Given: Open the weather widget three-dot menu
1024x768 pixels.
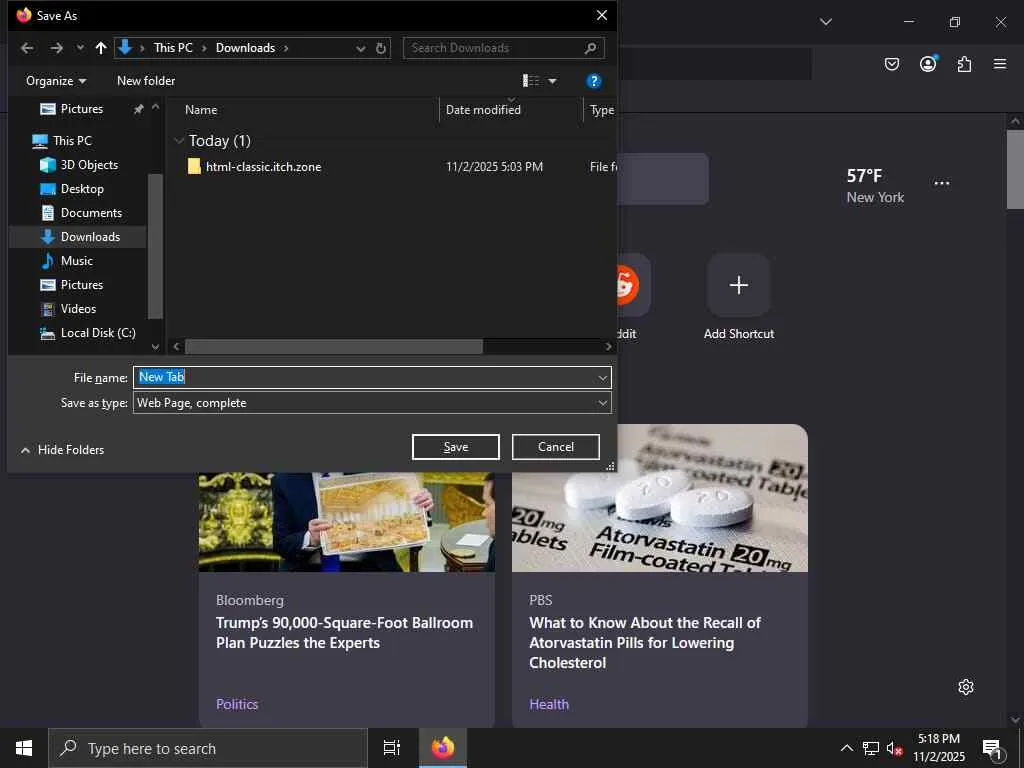Looking at the screenshot, I should click(x=942, y=184).
